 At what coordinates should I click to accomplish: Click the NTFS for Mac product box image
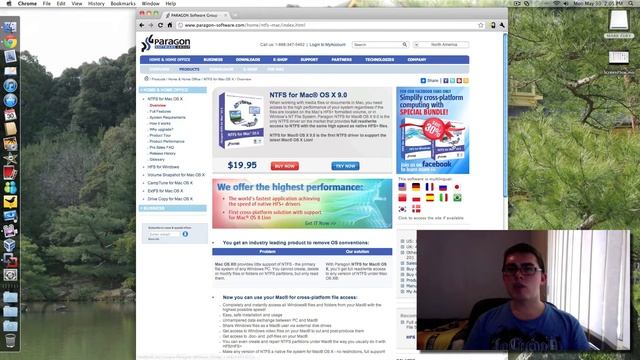pos(241,120)
